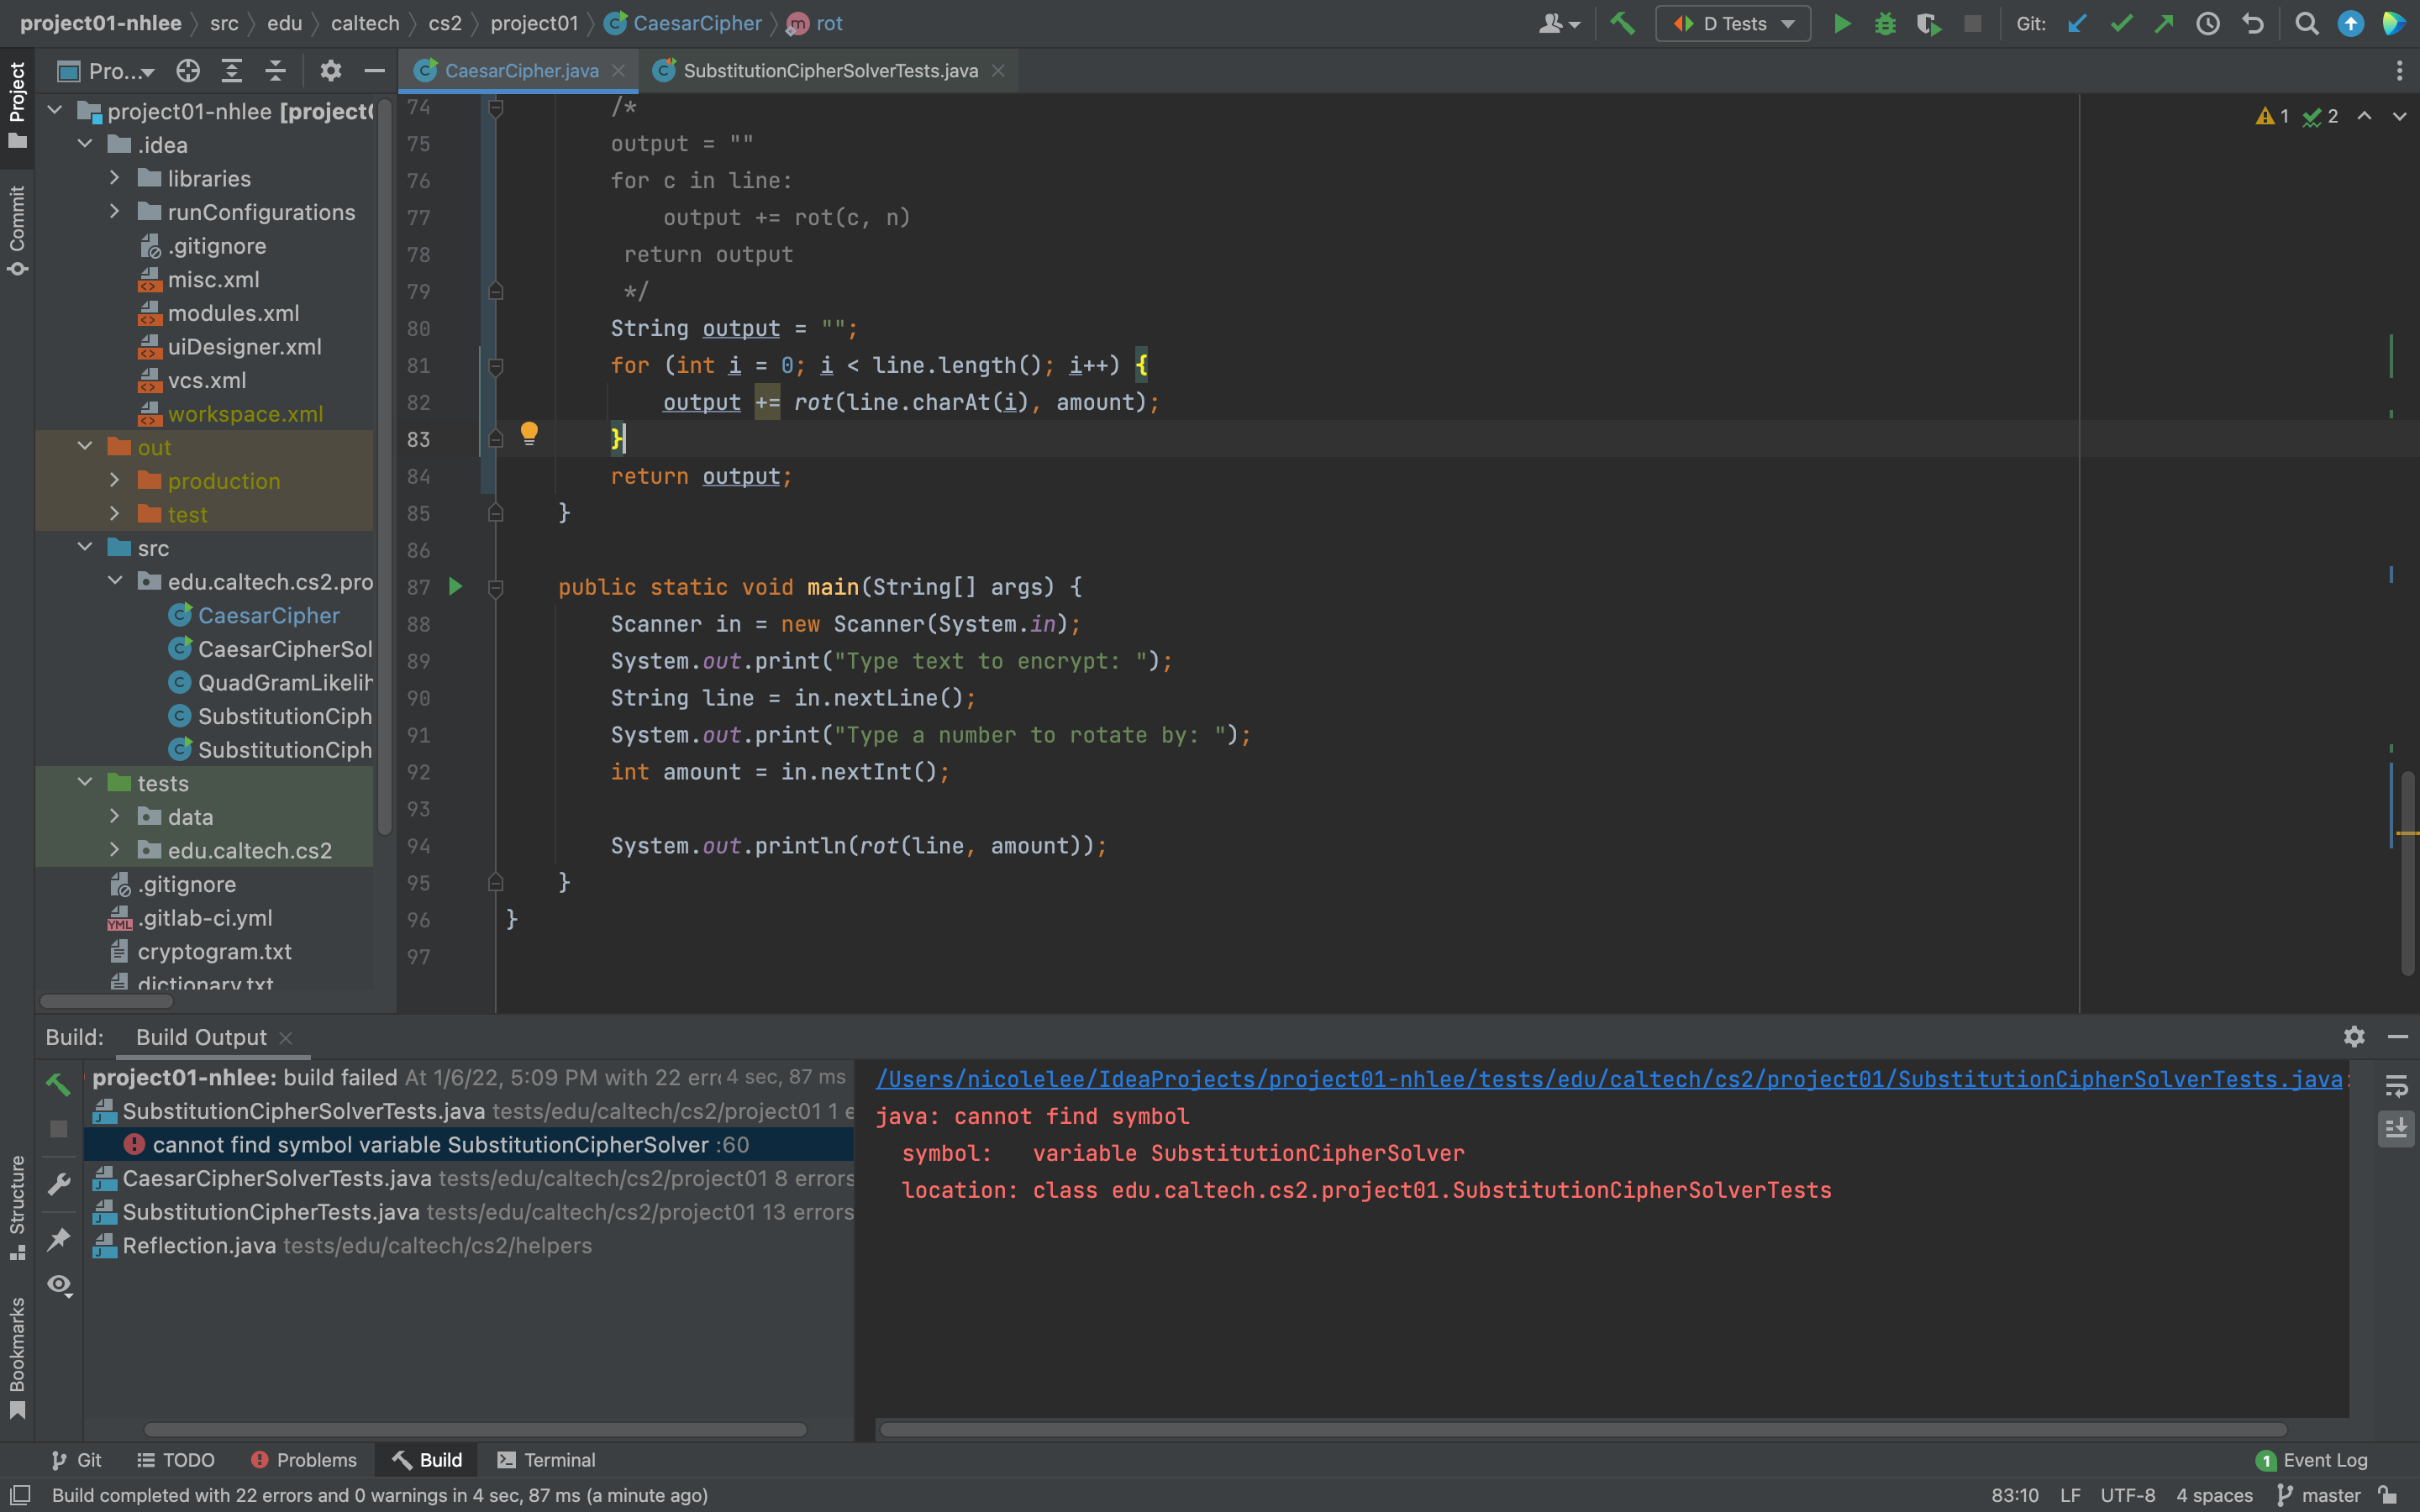Toggle the eye view filter in Build panel

tap(59, 1284)
